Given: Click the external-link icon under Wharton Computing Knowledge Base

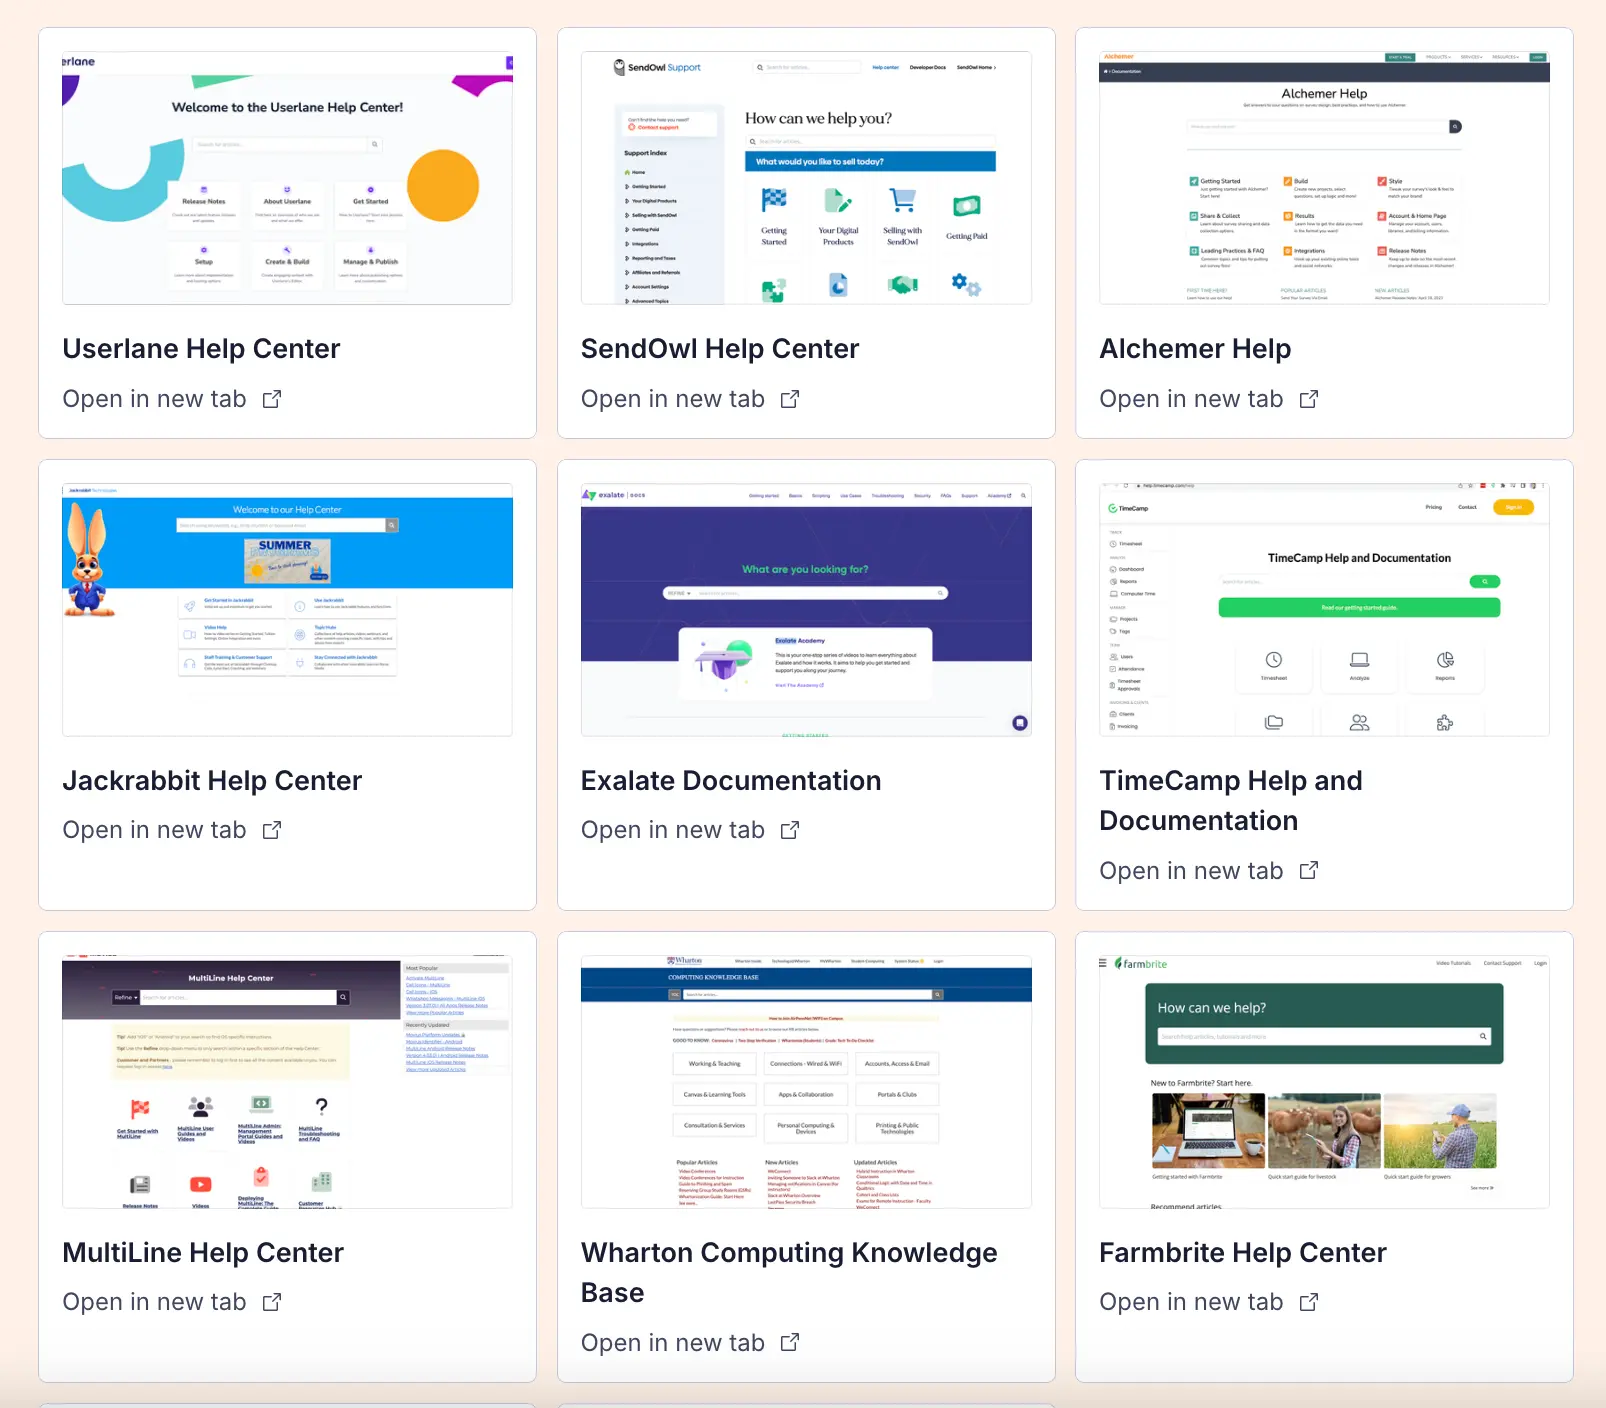Looking at the screenshot, I should (790, 1343).
